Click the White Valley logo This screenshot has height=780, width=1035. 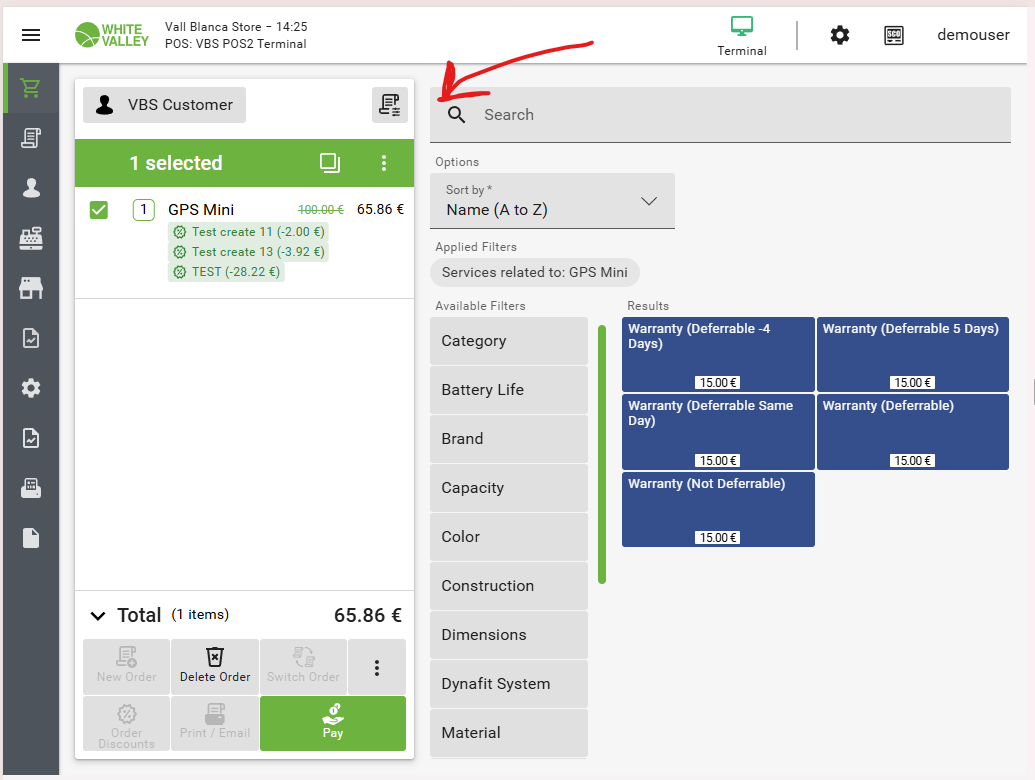coord(112,35)
